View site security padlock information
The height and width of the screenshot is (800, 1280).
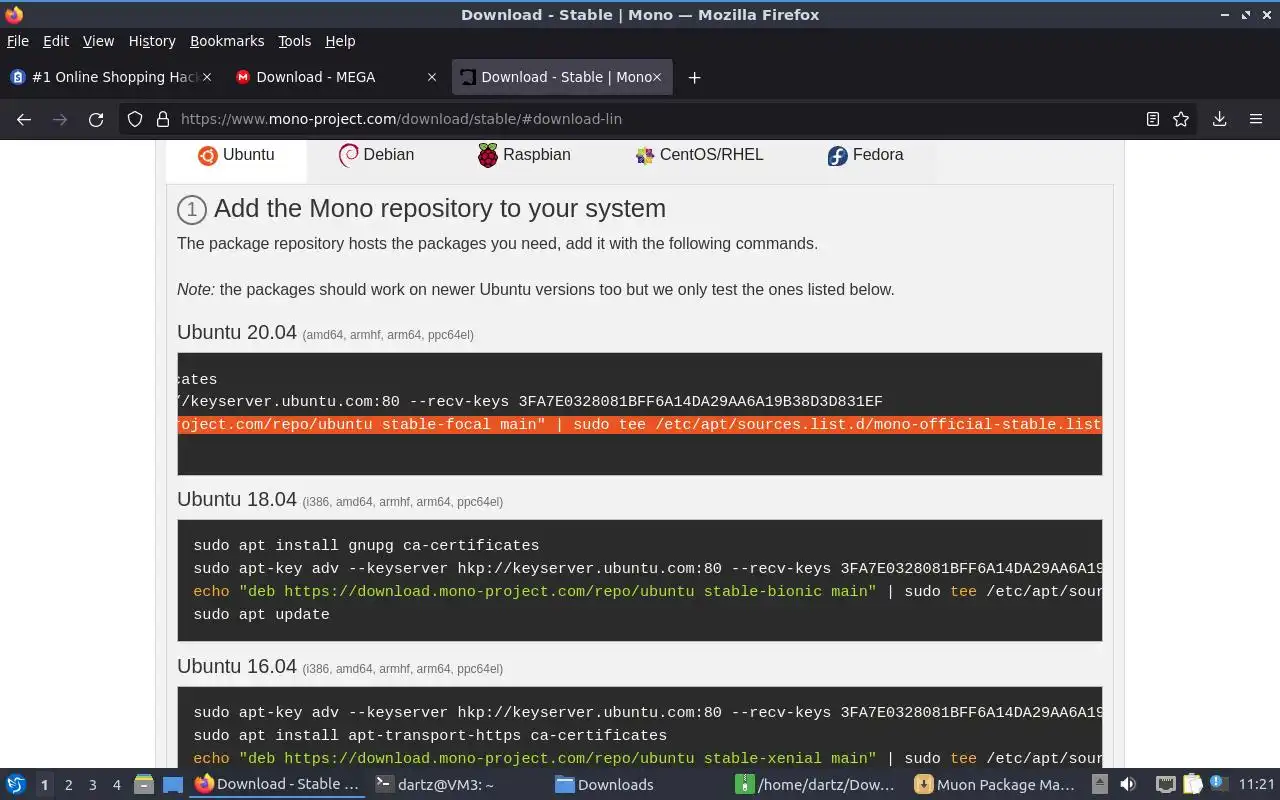pos(163,119)
